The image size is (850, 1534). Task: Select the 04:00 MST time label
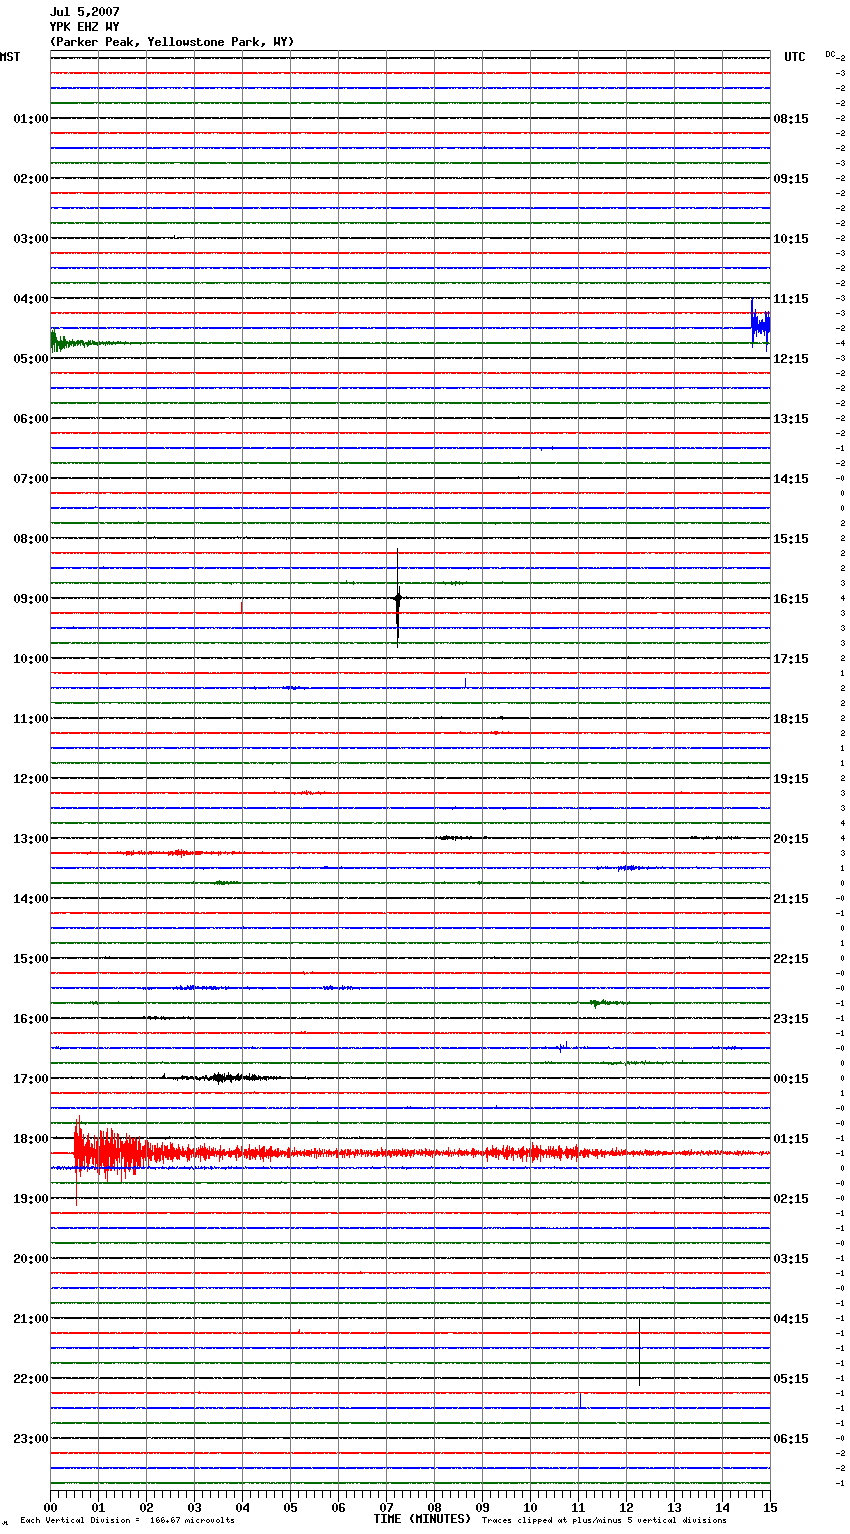click(x=30, y=299)
